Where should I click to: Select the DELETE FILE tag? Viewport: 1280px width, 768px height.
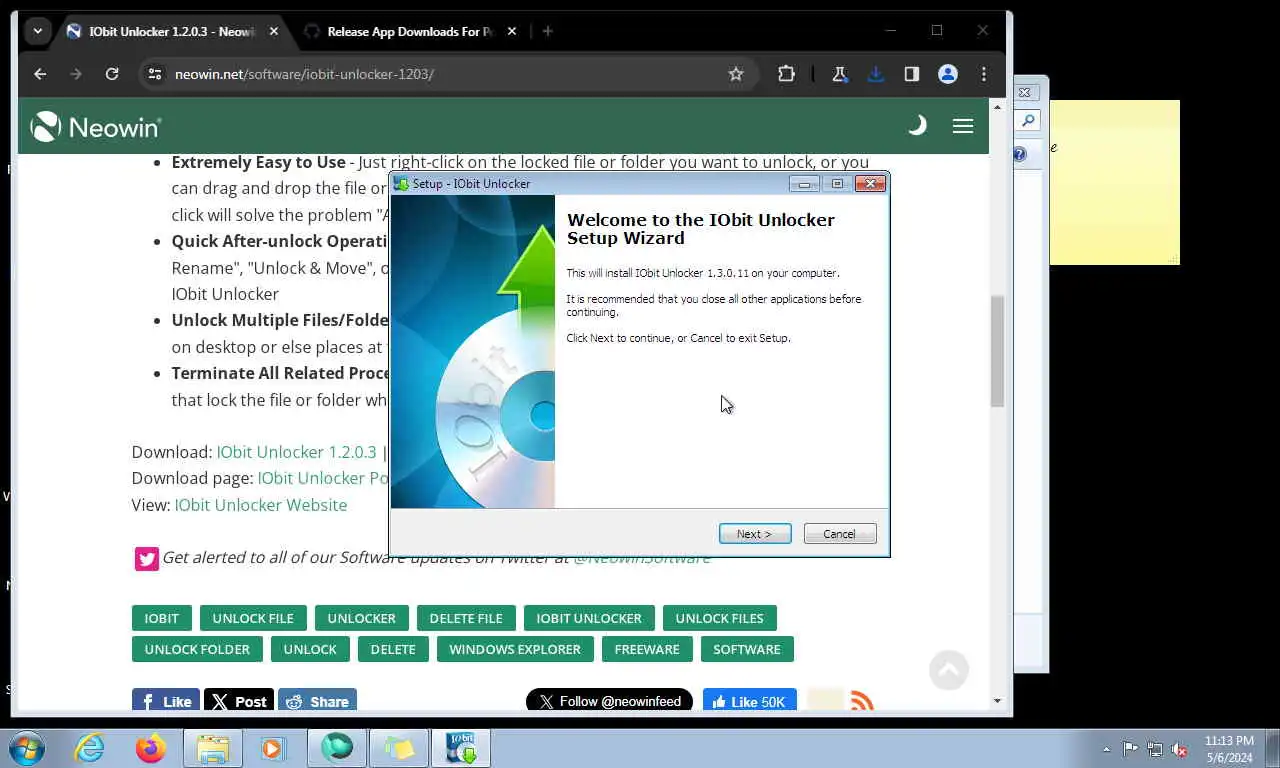[x=466, y=618]
